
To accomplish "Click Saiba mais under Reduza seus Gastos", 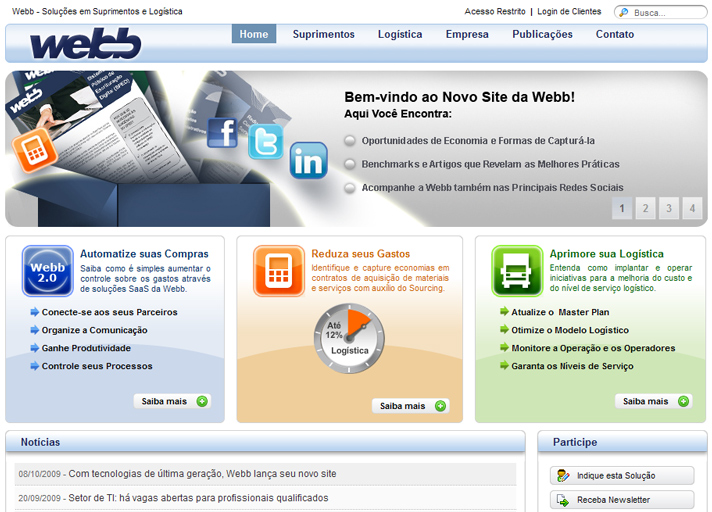I will (410, 406).
